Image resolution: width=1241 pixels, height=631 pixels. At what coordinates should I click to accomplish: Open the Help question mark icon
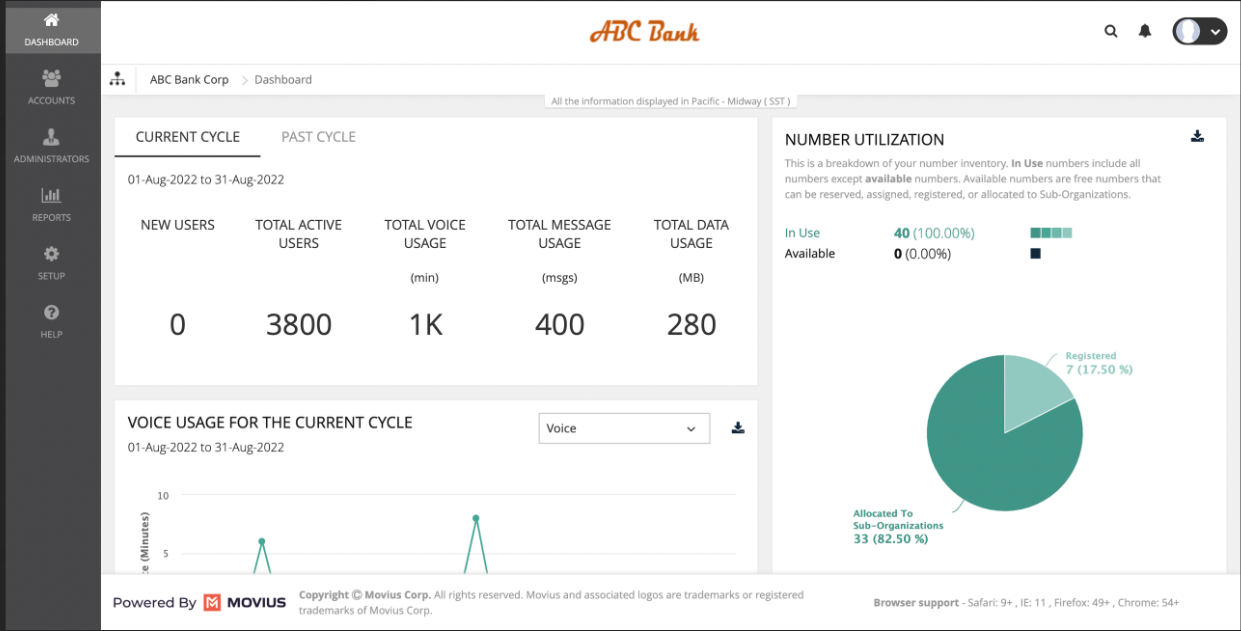pyautogui.click(x=51, y=313)
